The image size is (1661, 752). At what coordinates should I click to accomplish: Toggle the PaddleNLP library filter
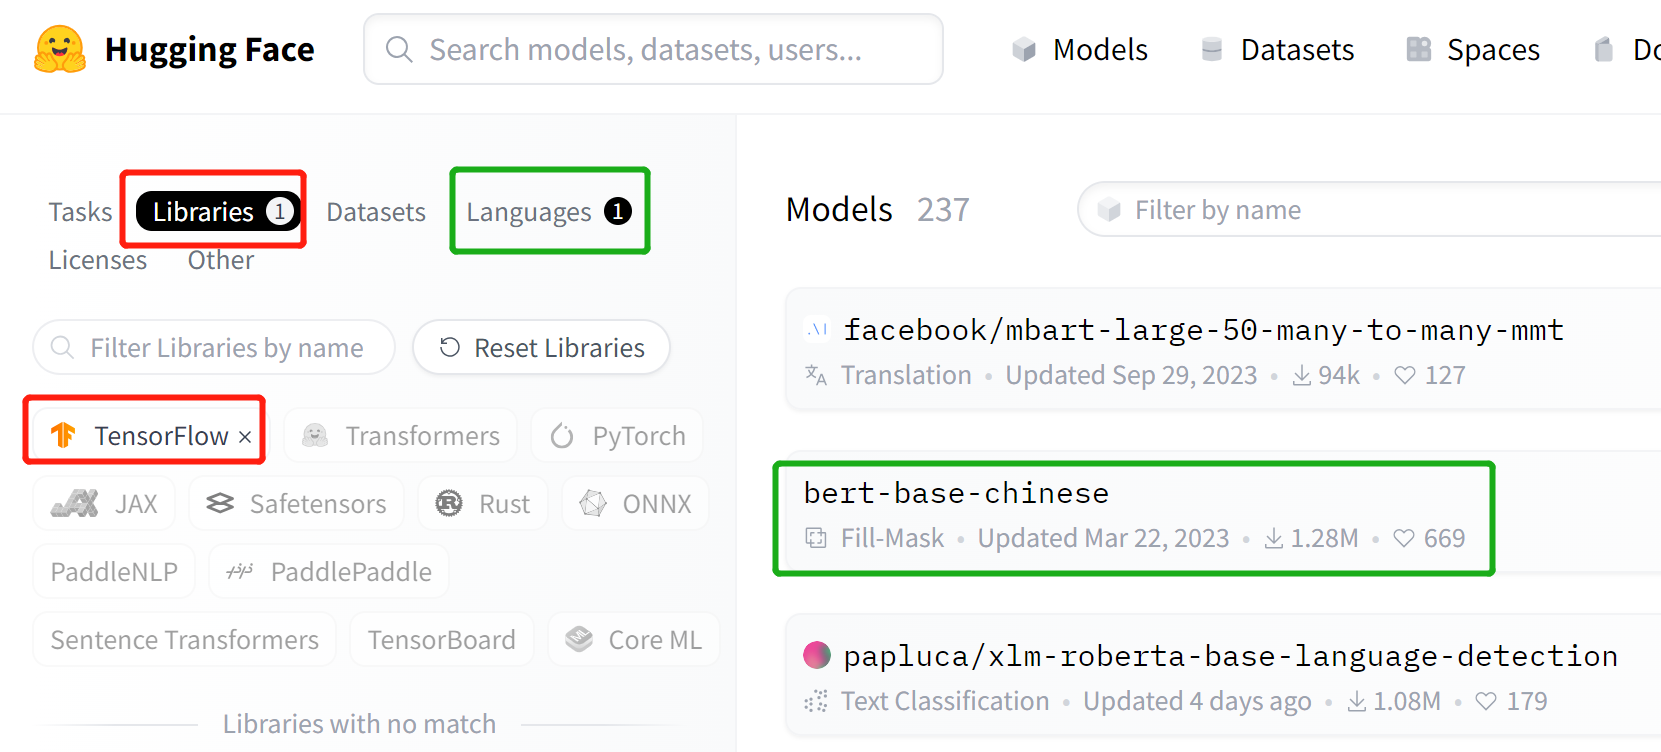(x=114, y=571)
